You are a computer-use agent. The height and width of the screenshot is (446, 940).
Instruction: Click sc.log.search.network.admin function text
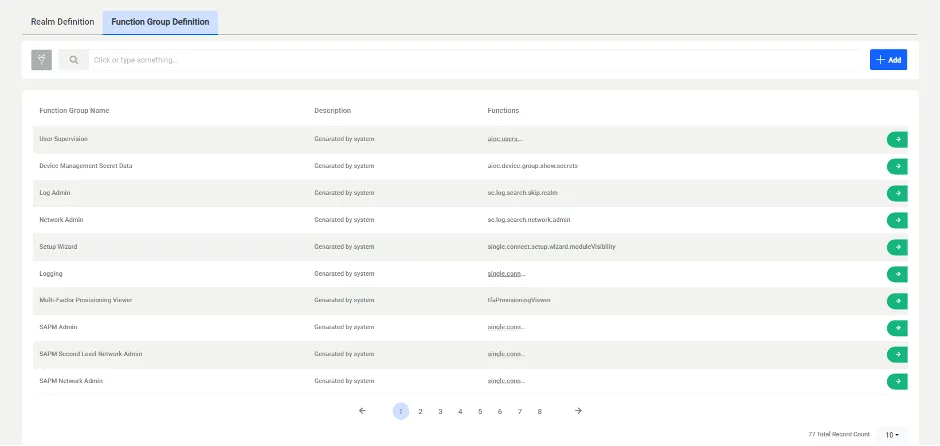529,220
